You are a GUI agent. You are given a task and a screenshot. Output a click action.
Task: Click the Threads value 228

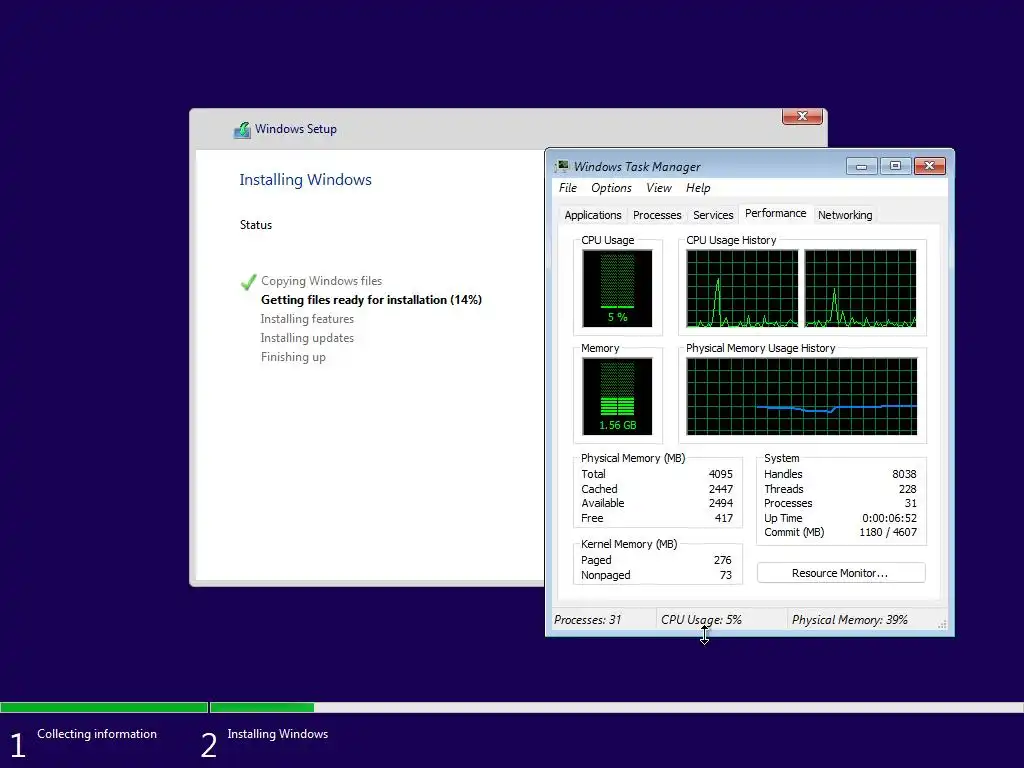pyautogui.click(x=907, y=488)
